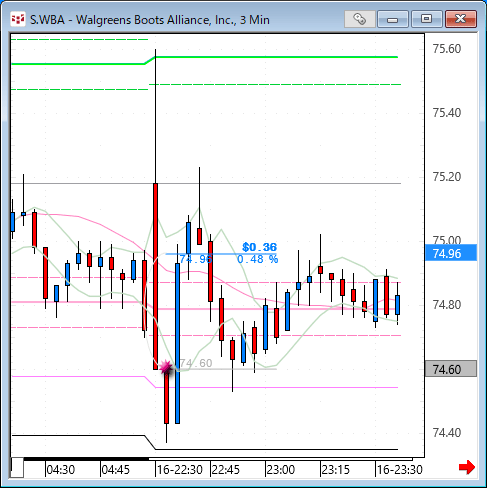The height and width of the screenshot is (488, 487).
Task: Click the 23:00 time axis label
Action: (x=281, y=470)
